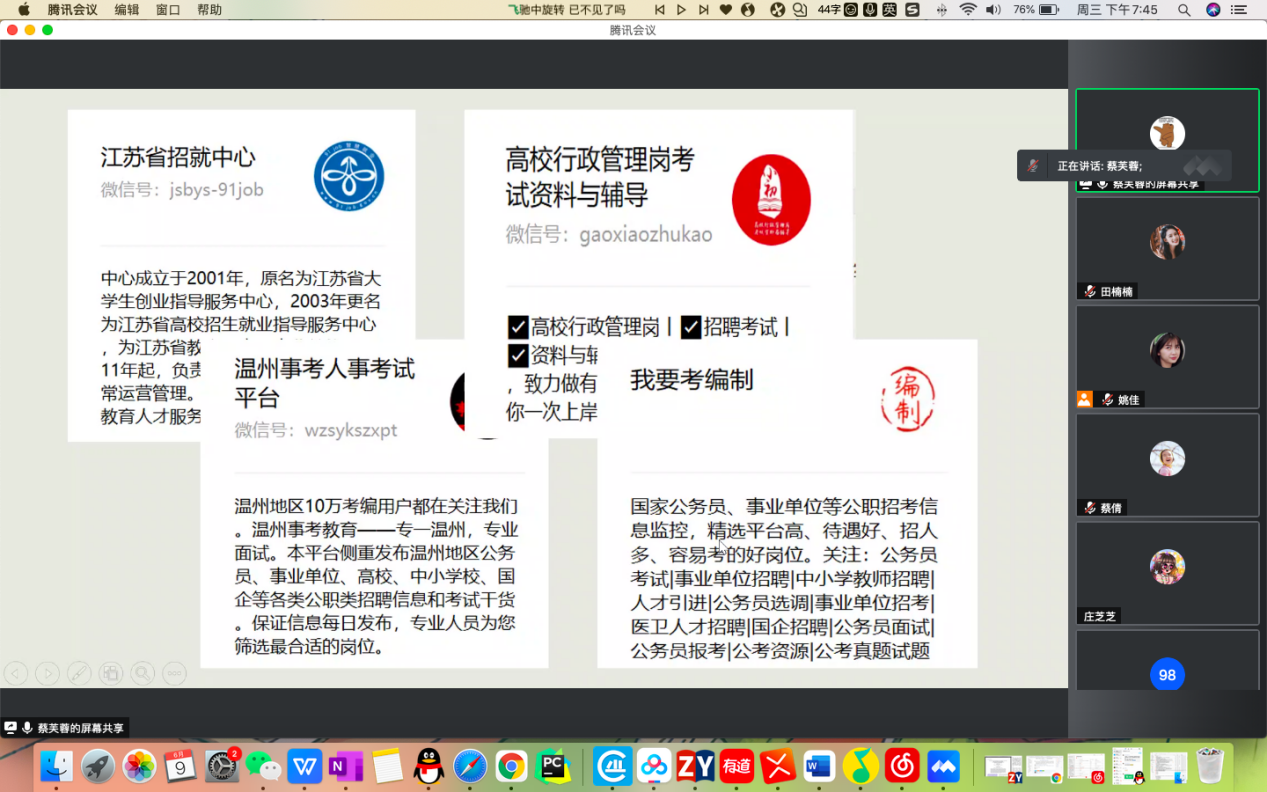Viewport: 1267px width, 792px height.
Task: Play the current song from the menu bar
Action: coord(681,10)
